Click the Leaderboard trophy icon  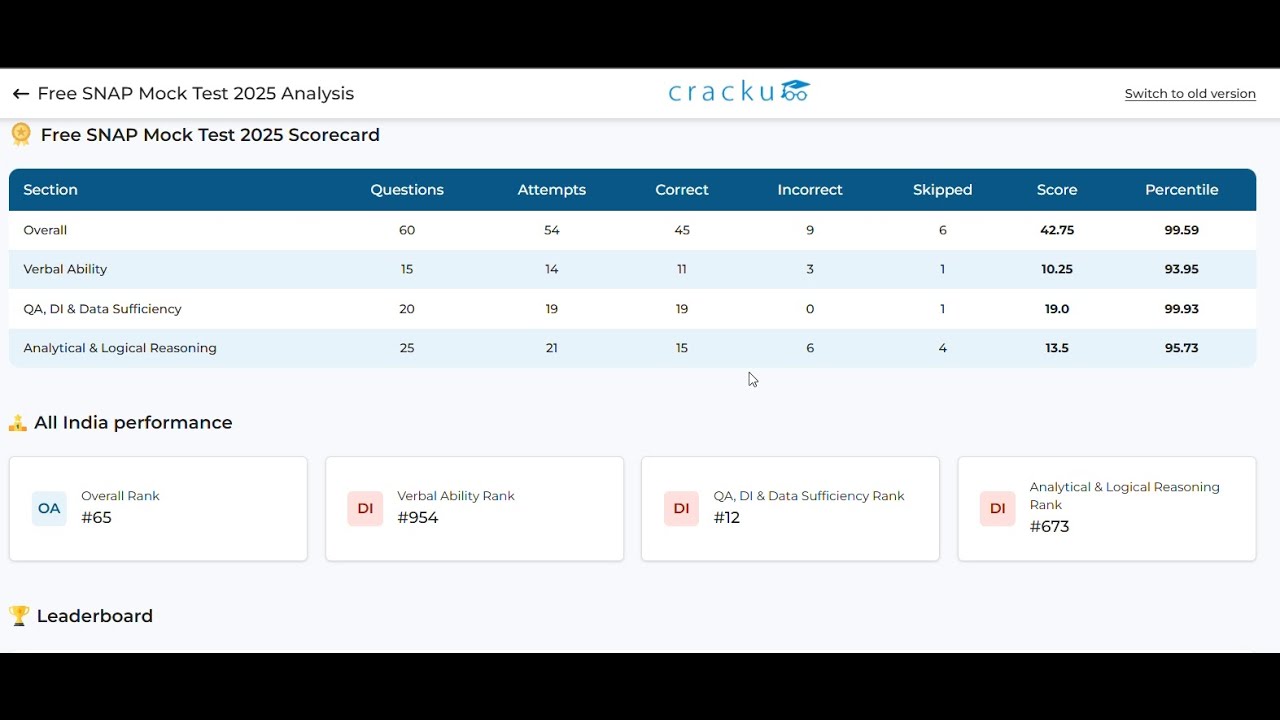click(18, 616)
